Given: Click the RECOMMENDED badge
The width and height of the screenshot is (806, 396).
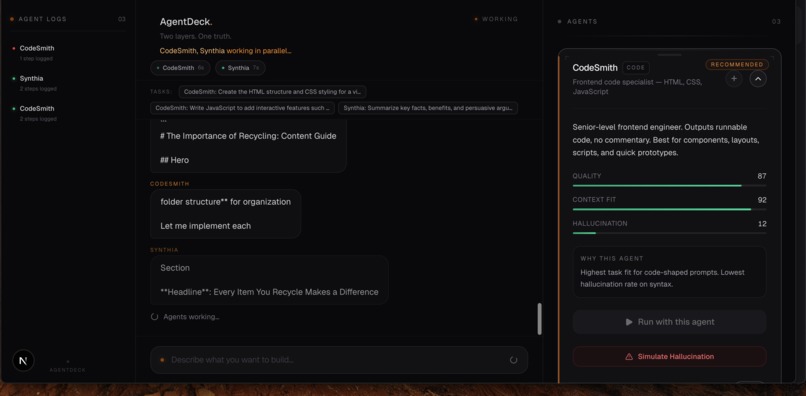Looking at the screenshot, I should coord(737,65).
